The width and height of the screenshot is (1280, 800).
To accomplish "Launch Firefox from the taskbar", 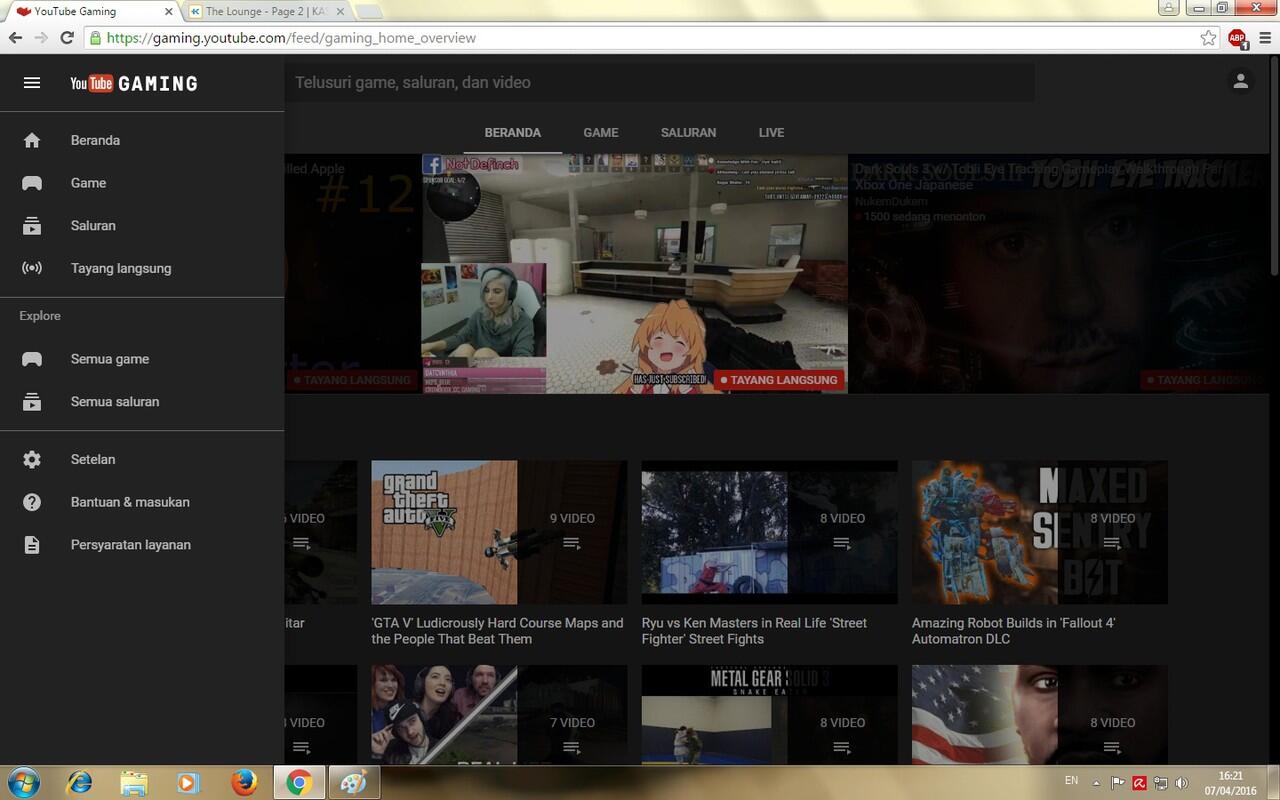I will 243,782.
